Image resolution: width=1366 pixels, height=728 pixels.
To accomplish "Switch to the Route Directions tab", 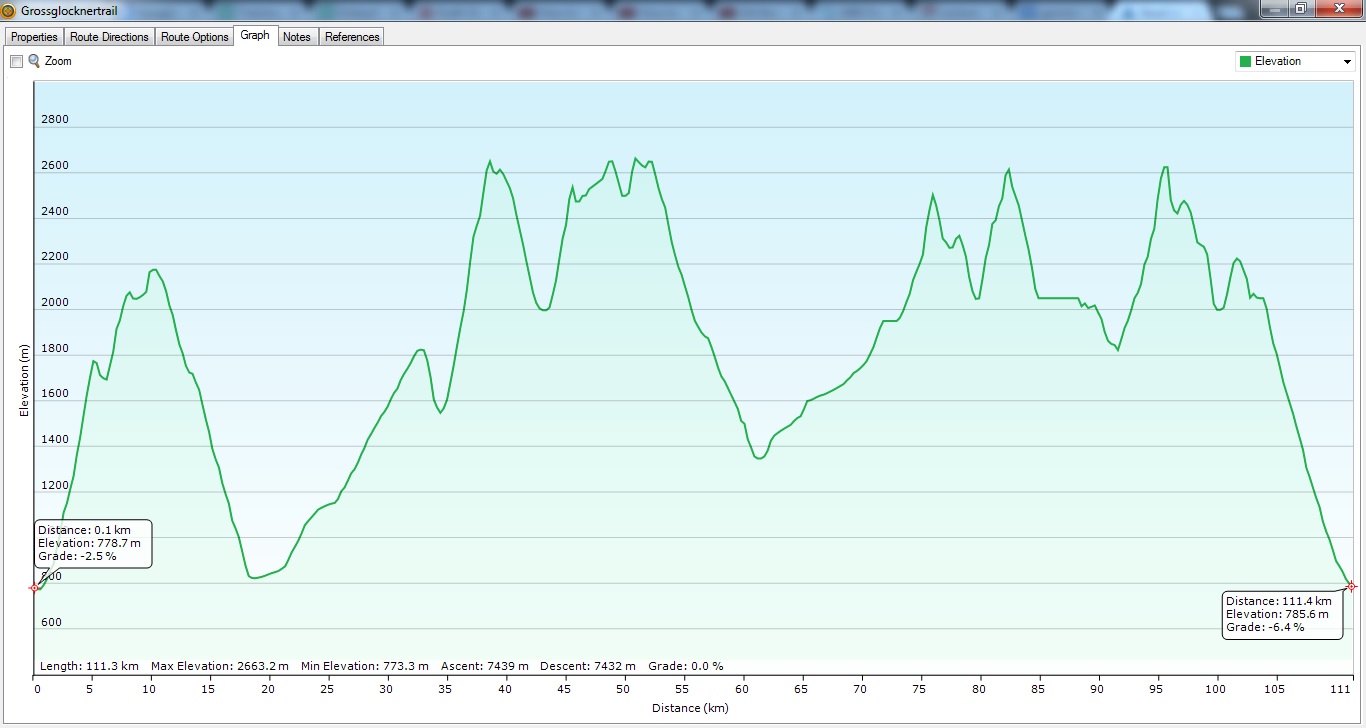I will click(x=110, y=37).
